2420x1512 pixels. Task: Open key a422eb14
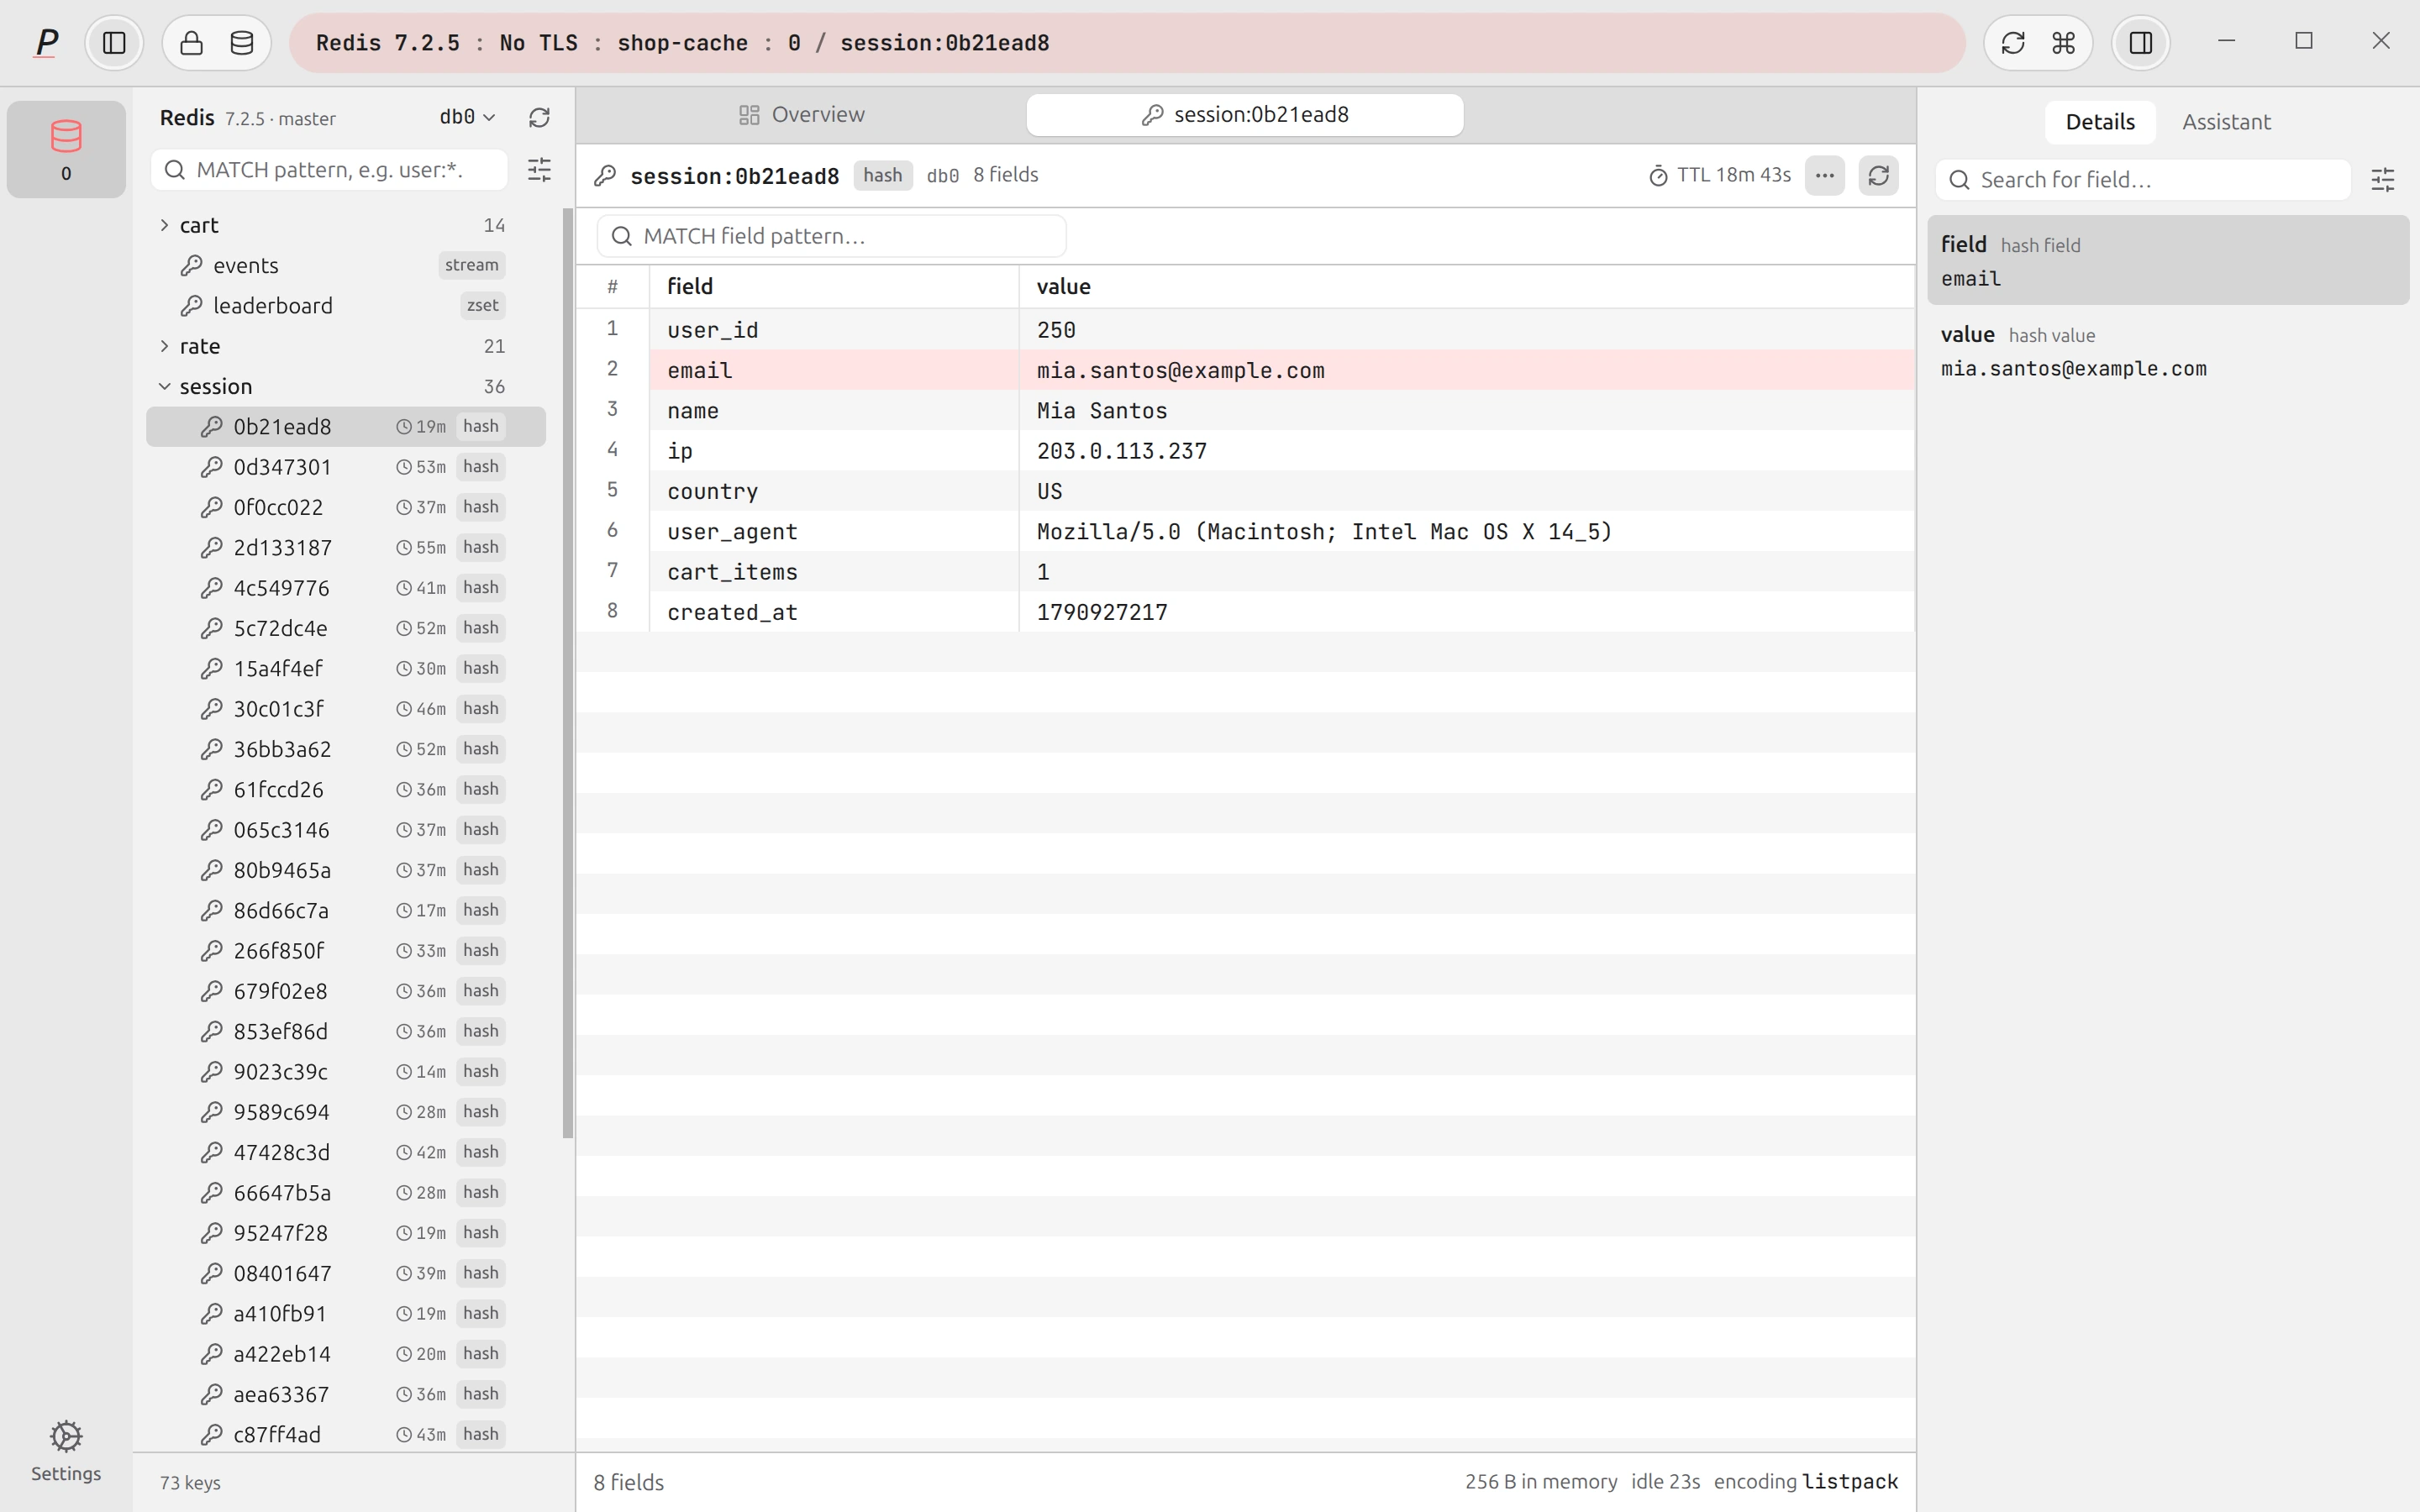(346, 1354)
